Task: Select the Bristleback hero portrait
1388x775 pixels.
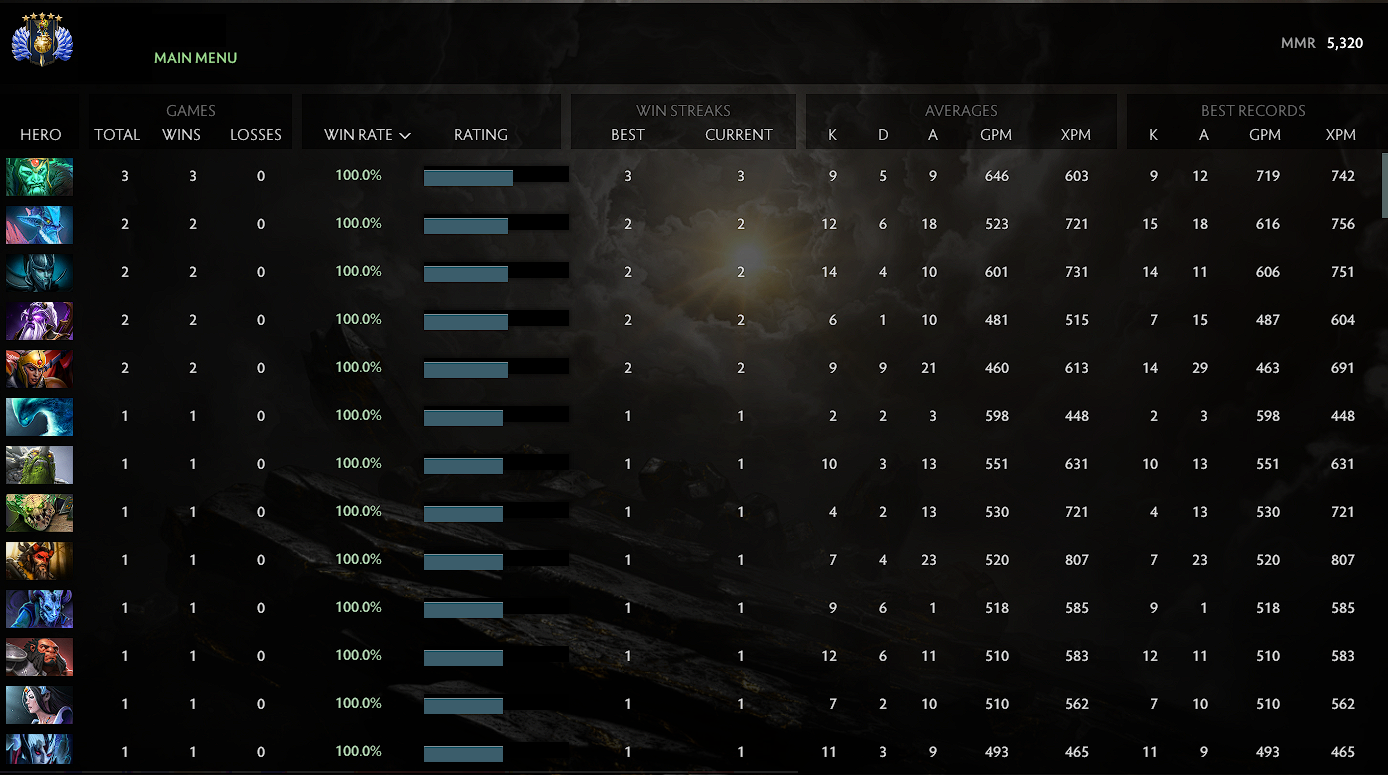Action: (40, 513)
